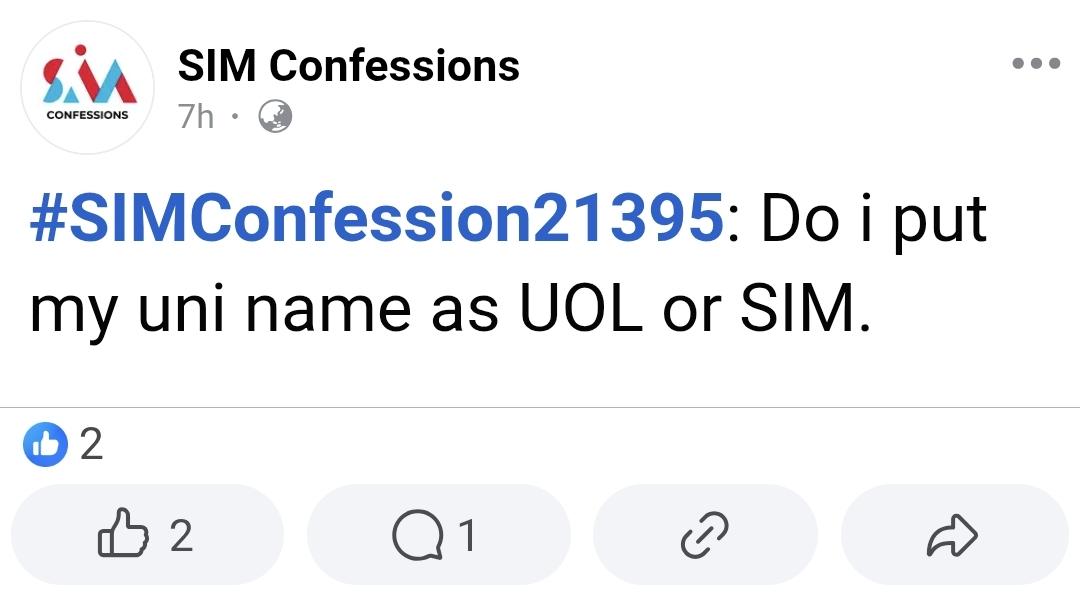Click the blue like reaction icon
Viewport: 1080px width, 596px height.
click(45, 445)
